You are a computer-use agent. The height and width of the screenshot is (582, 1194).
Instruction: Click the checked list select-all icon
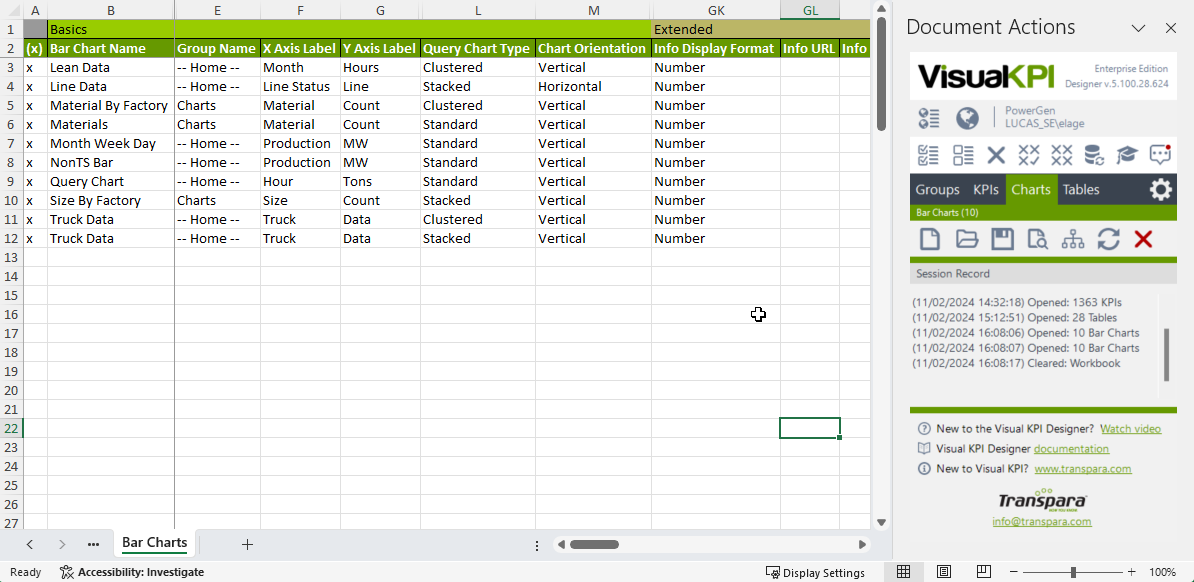tap(929, 155)
